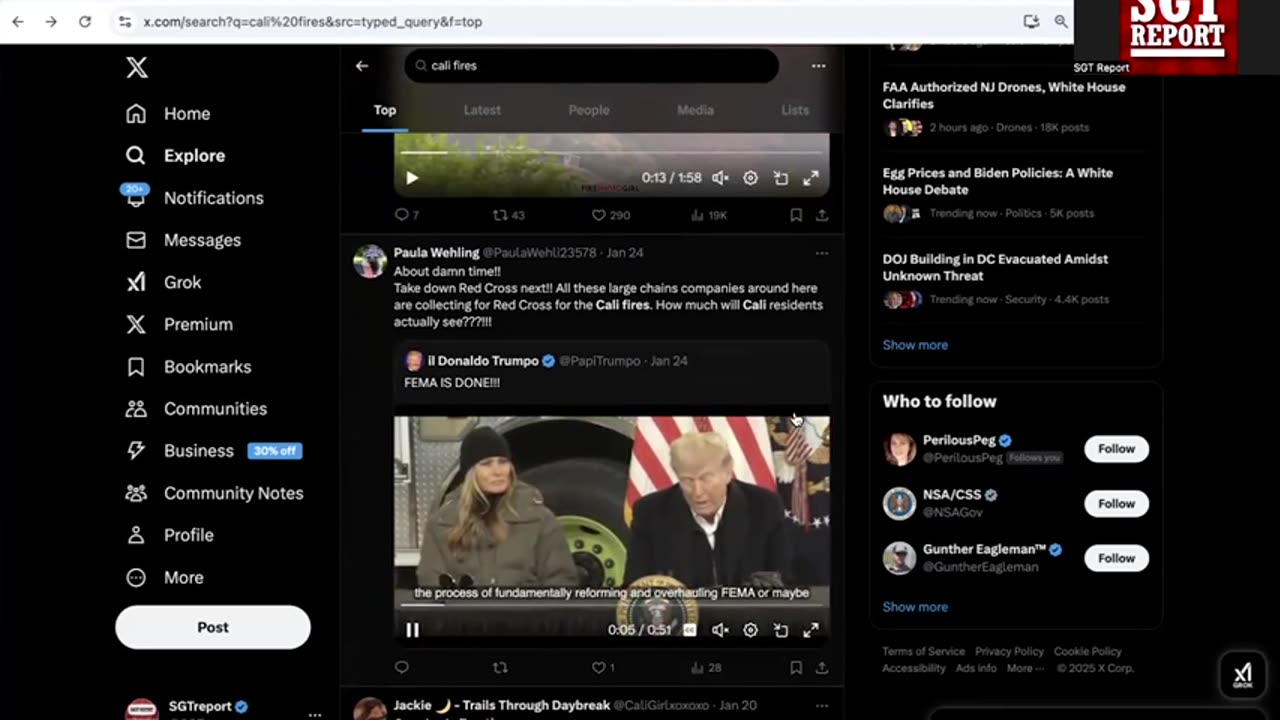Viewport: 1280px width, 720px height.
Task: Click the Post button
Action: point(213,627)
